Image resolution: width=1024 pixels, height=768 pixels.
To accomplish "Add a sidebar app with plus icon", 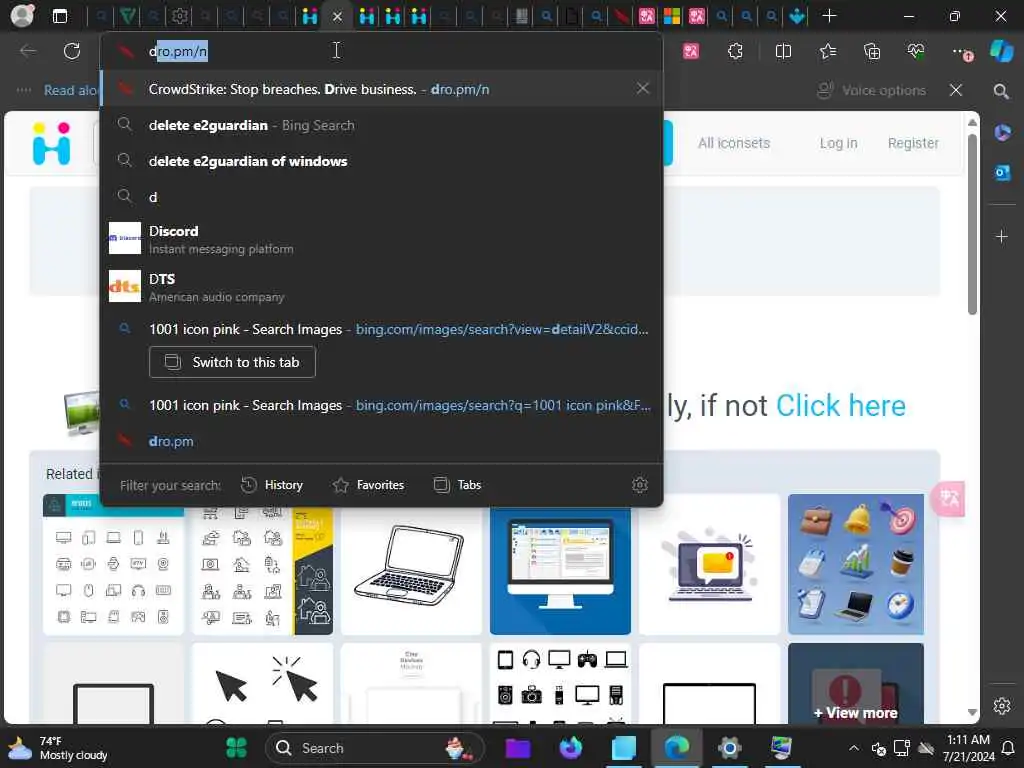I will [1002, 236].
